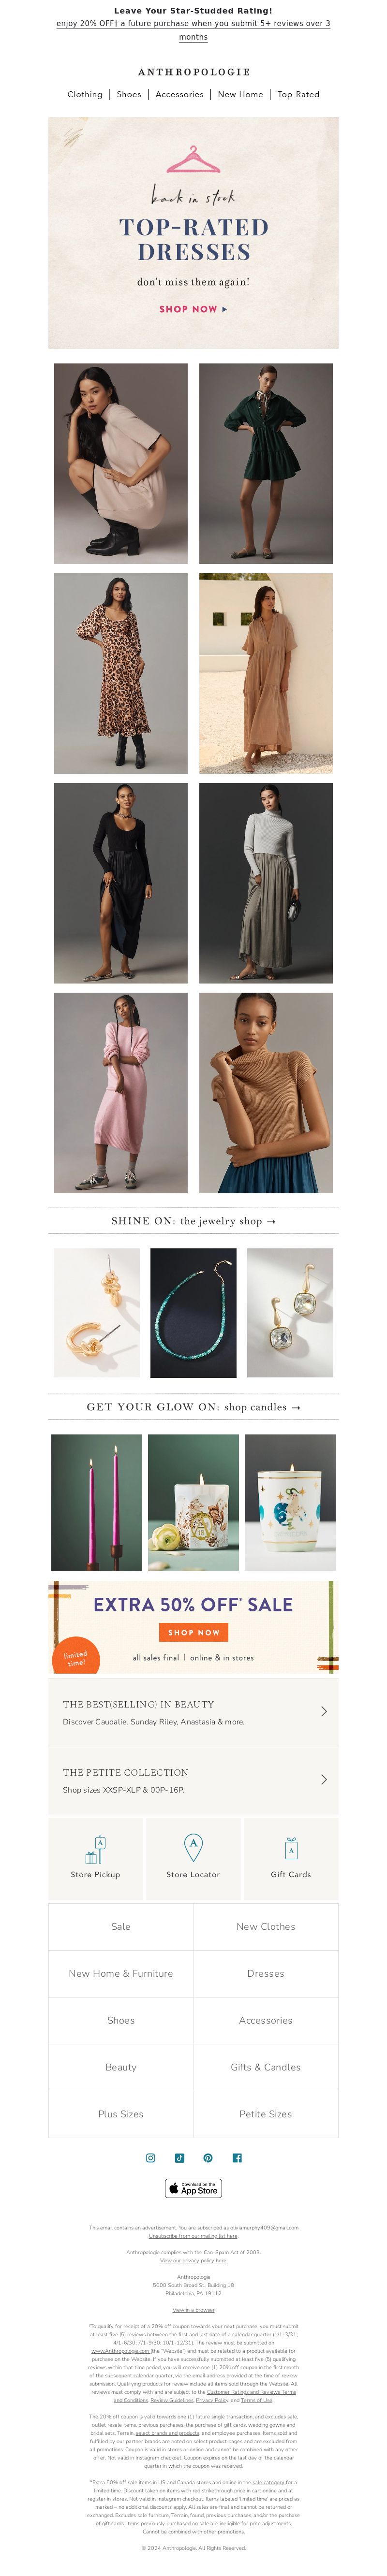Click the orange Shop Now sale button

point(194,1632)
